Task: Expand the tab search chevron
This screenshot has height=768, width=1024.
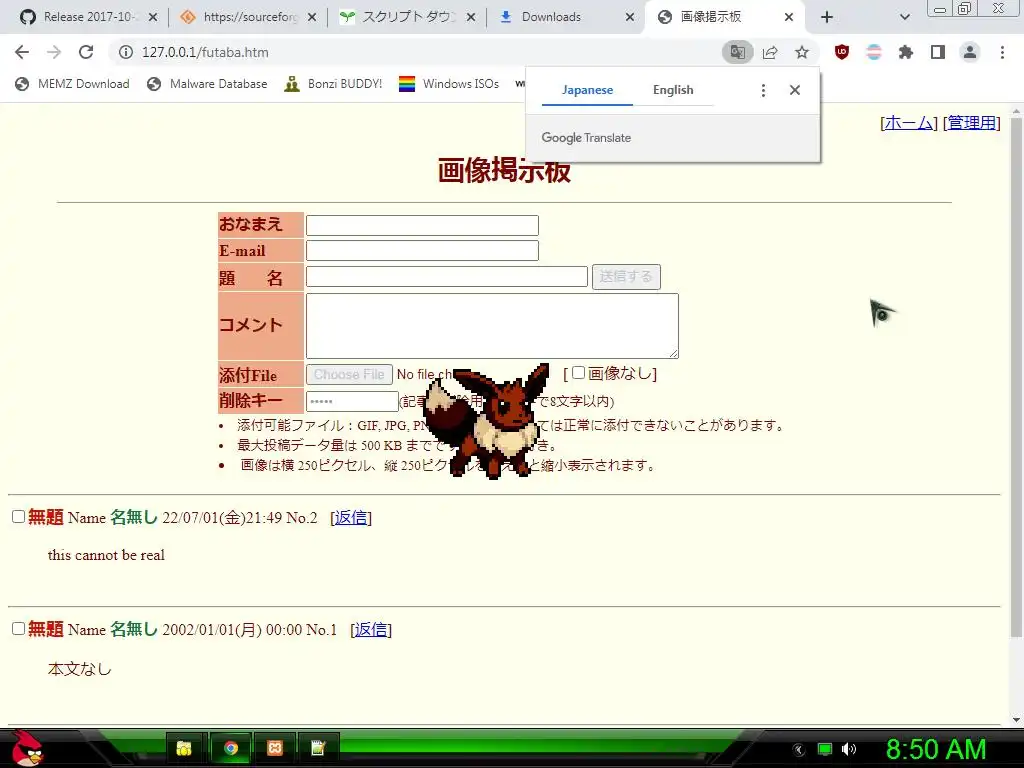Action: 904,17
